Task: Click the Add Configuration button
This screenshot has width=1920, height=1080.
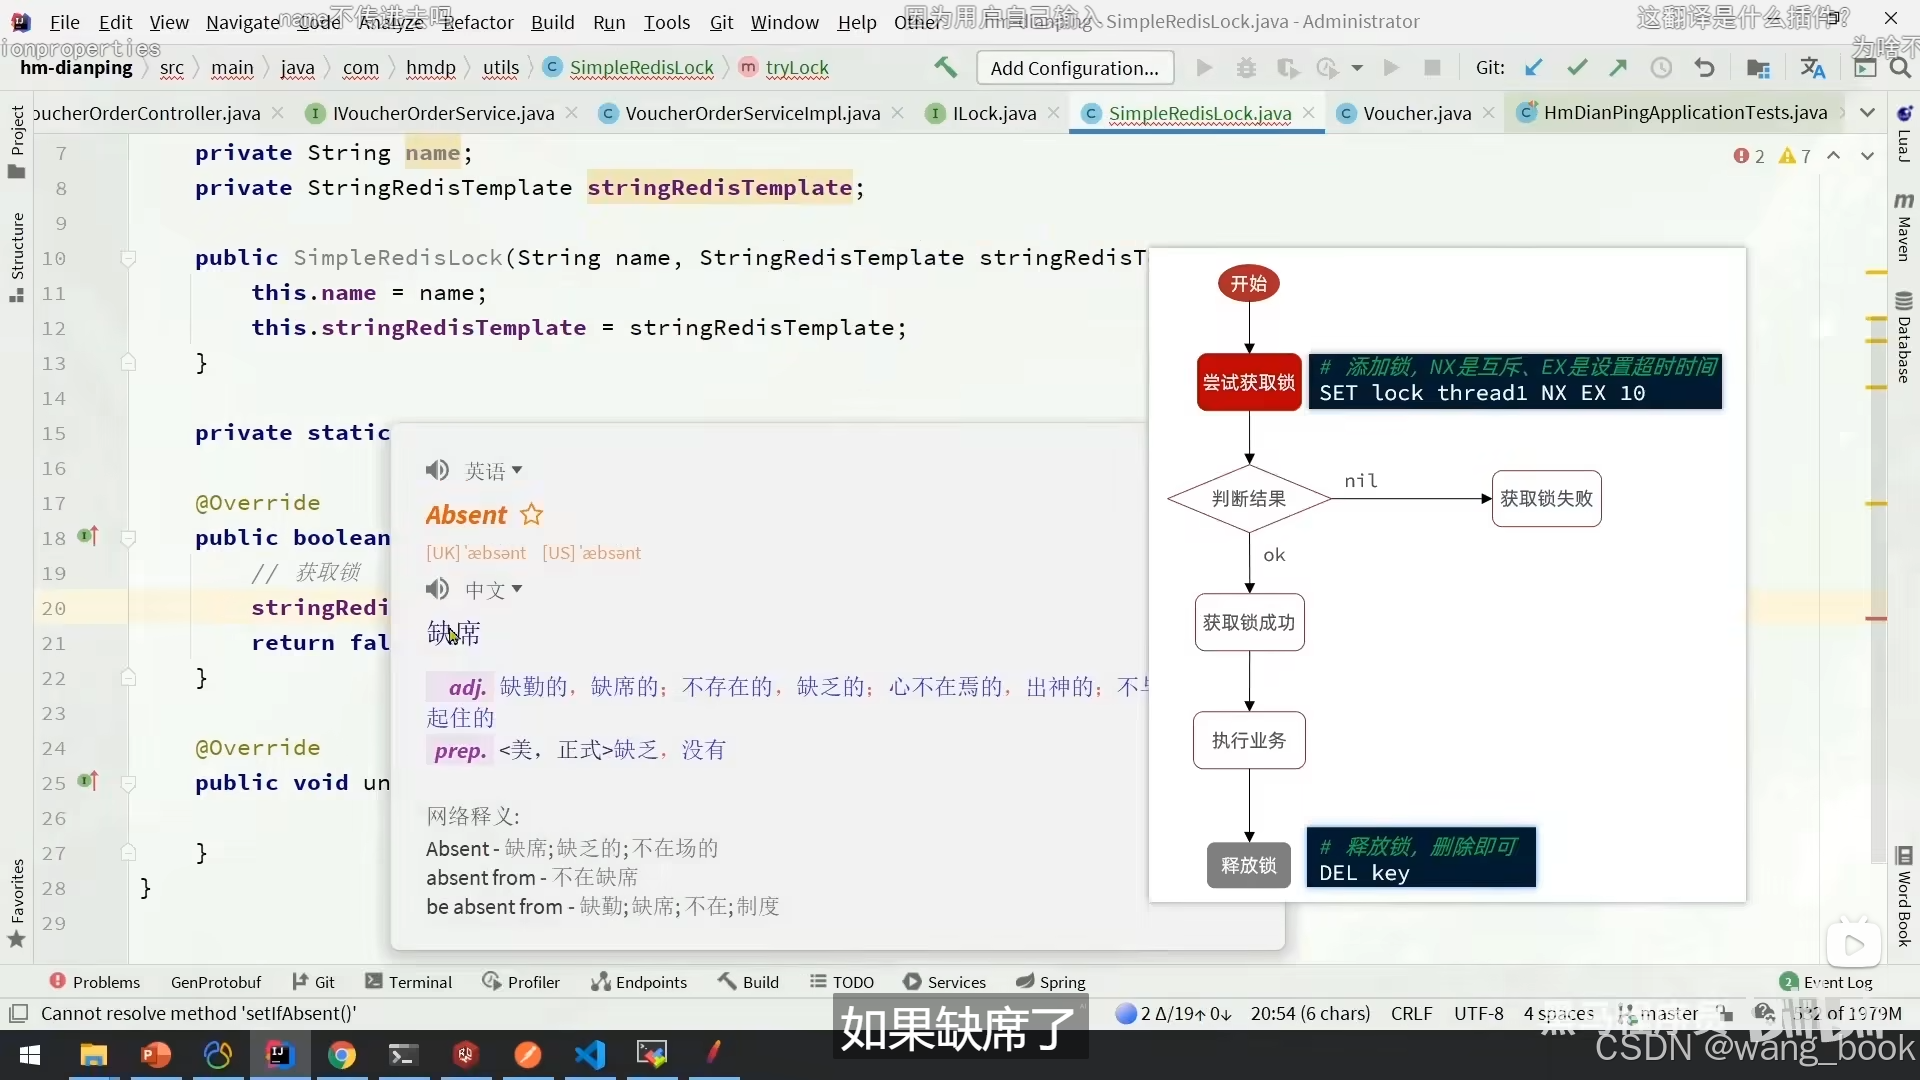Action: (x=1074, y=68)
